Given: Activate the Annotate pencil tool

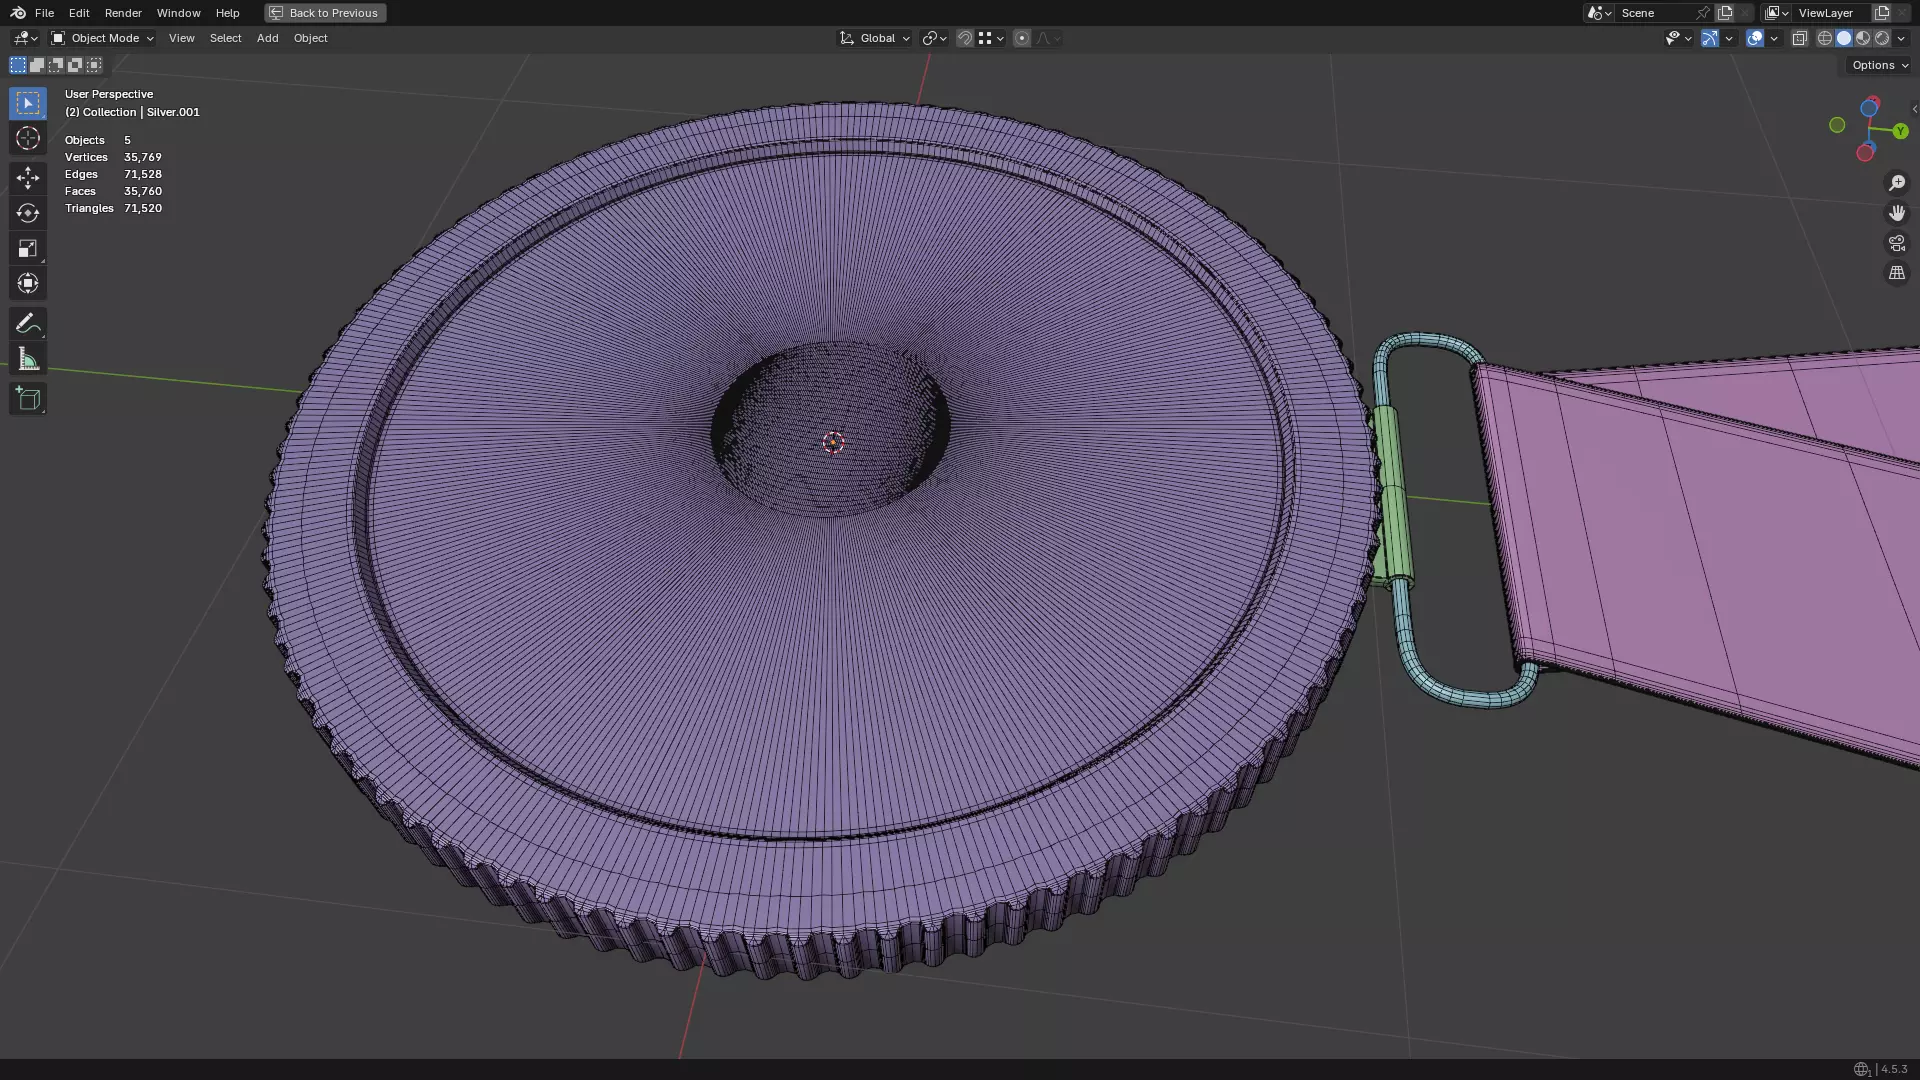Looking at the screenshot, I should pos(28,324).
